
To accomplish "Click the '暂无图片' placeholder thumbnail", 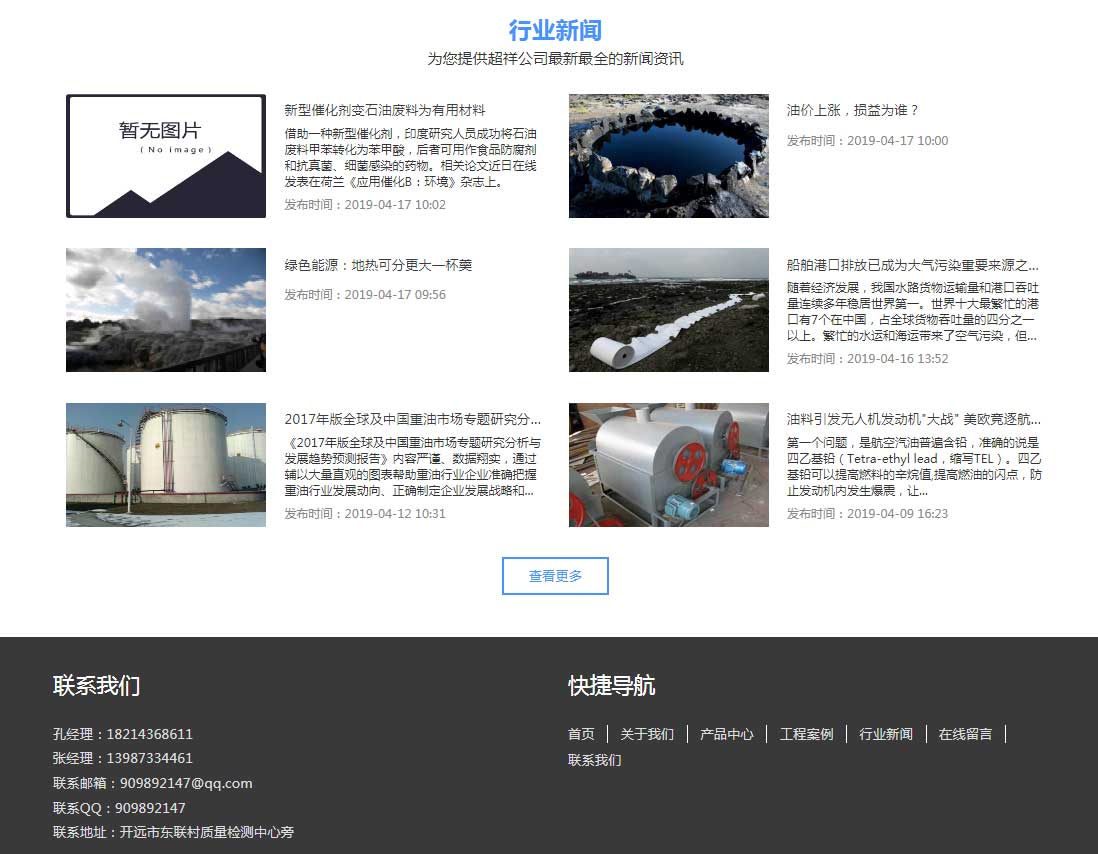I will (166, 156).
